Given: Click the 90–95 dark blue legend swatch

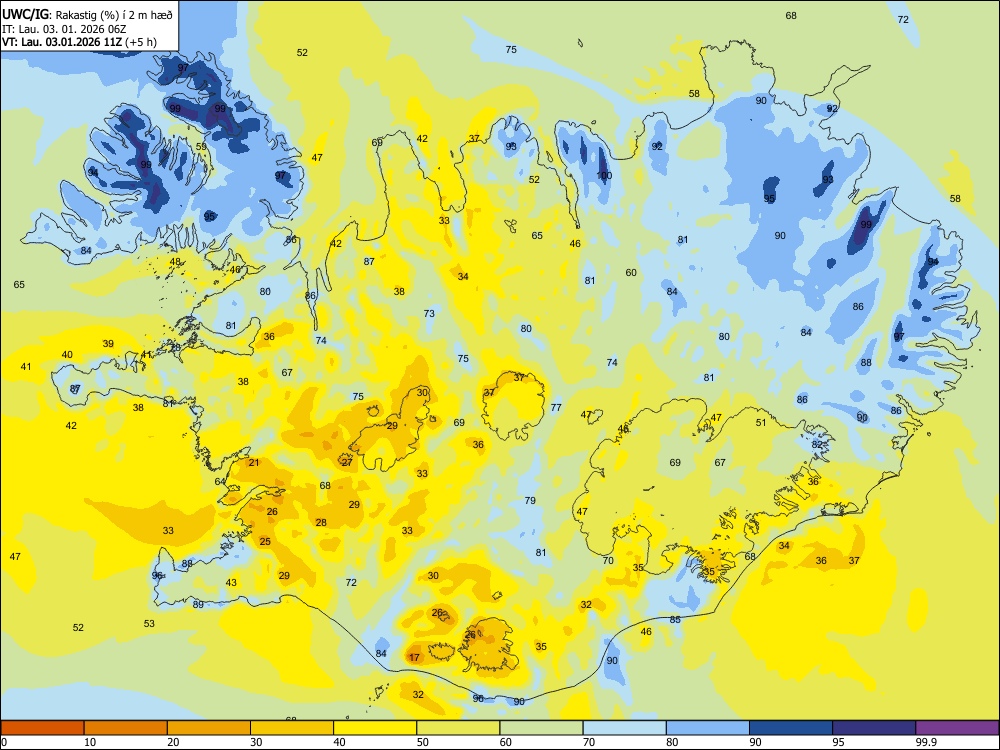Looking at the screenshot, I should [x=791, y=728].
